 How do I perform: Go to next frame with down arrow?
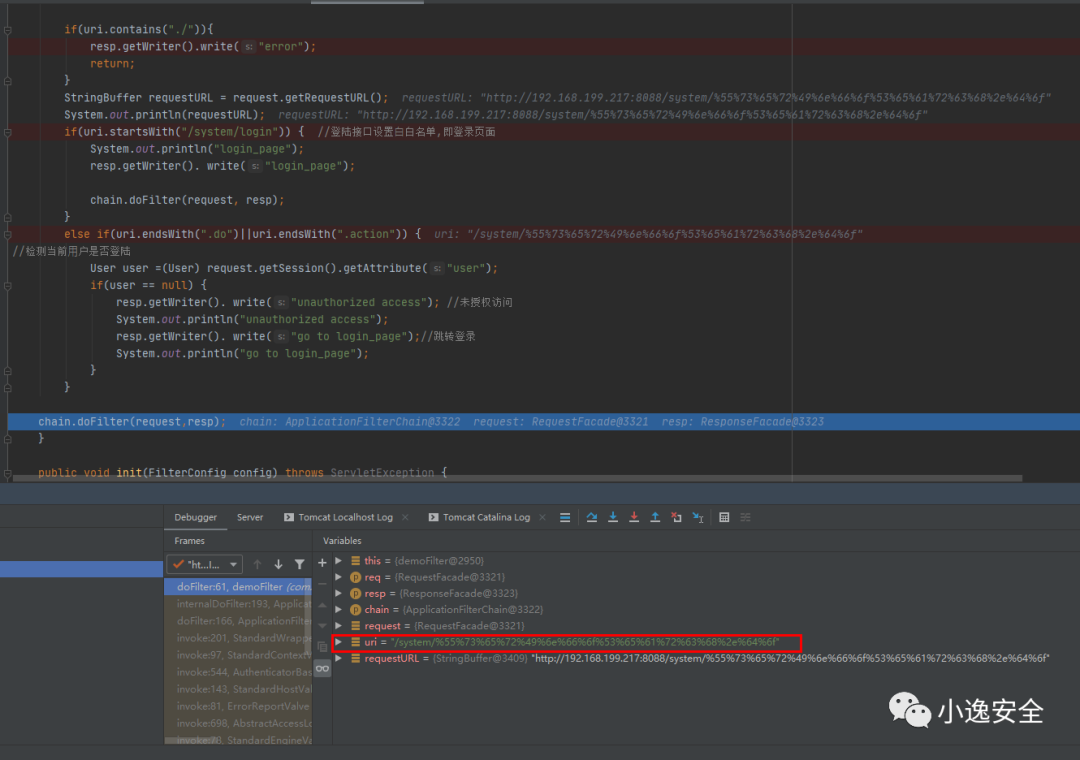pos(278,564)
